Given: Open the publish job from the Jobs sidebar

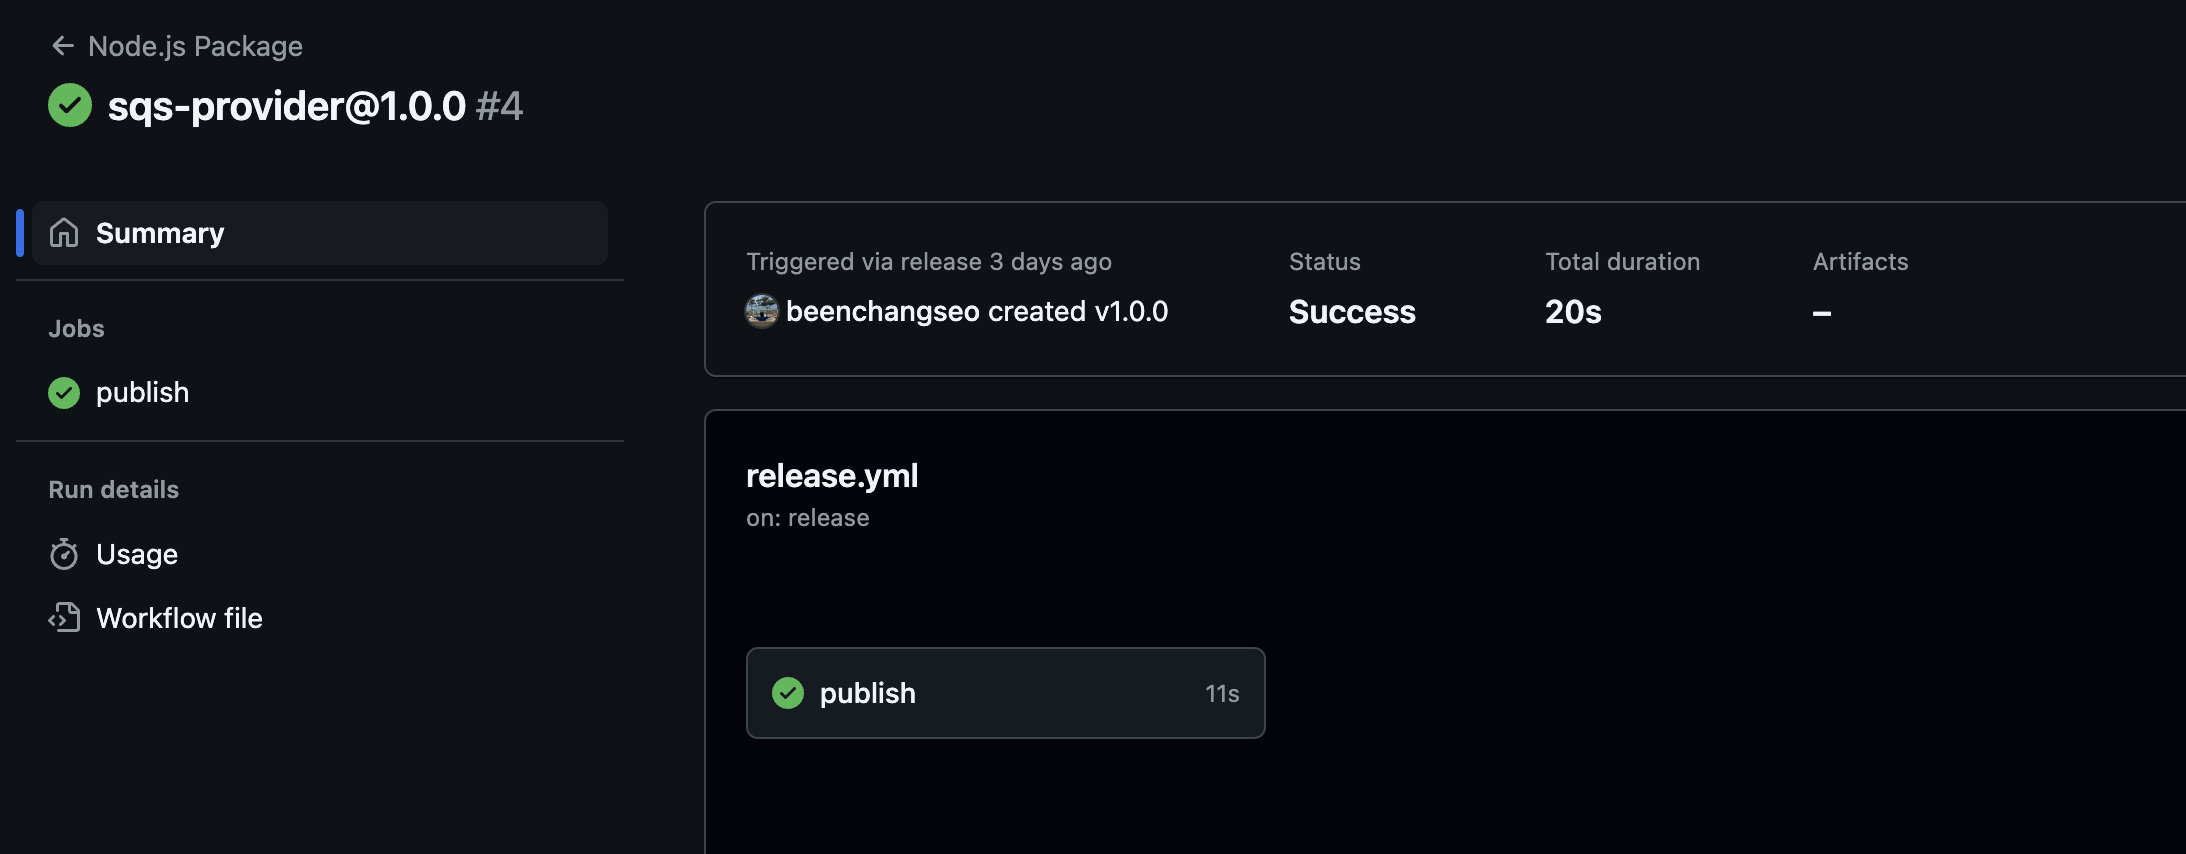Looking at the screenshot, I should coord(142,392).
